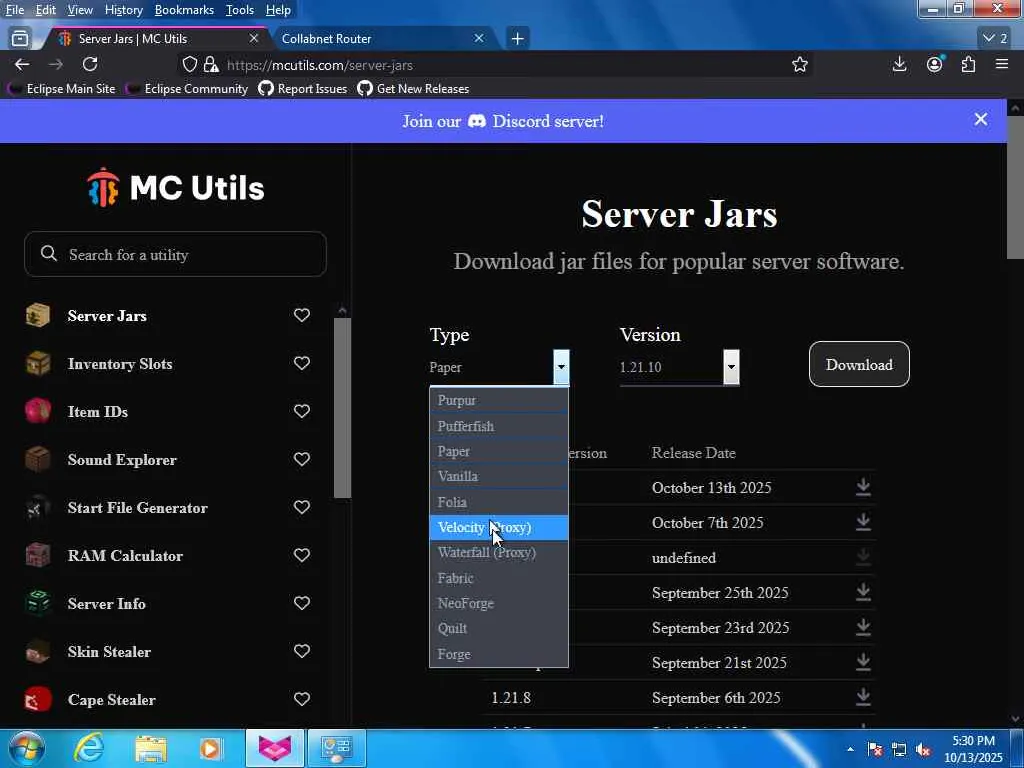Download the October 7th 2025 build

[x=863, y=522]
